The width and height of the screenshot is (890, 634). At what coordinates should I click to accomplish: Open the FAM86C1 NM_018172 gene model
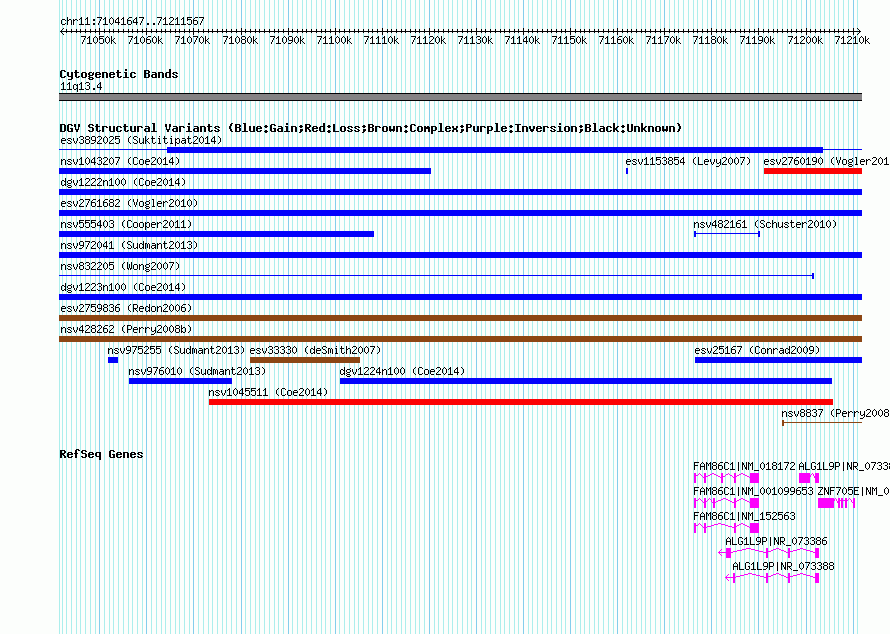(x=726, y=479)
